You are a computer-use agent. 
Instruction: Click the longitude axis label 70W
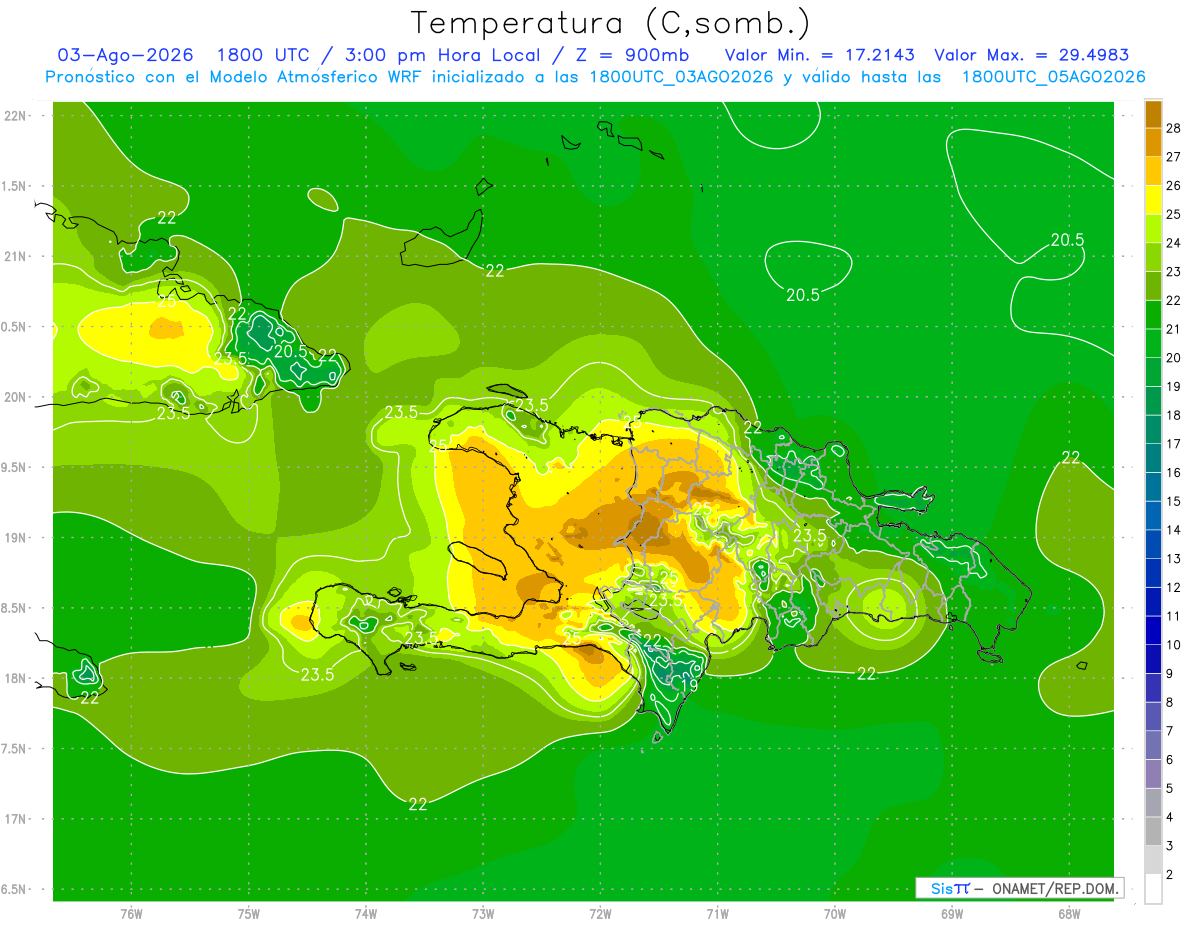tap(834, 912)
